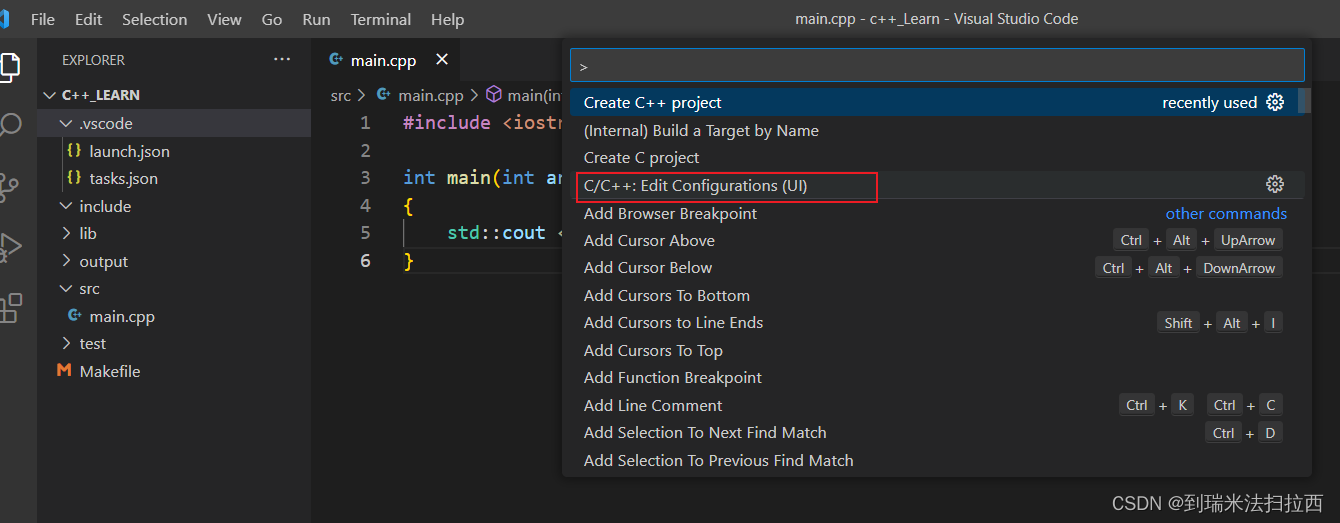
Task: Expand the output folder
Action: tap(67, 262)
